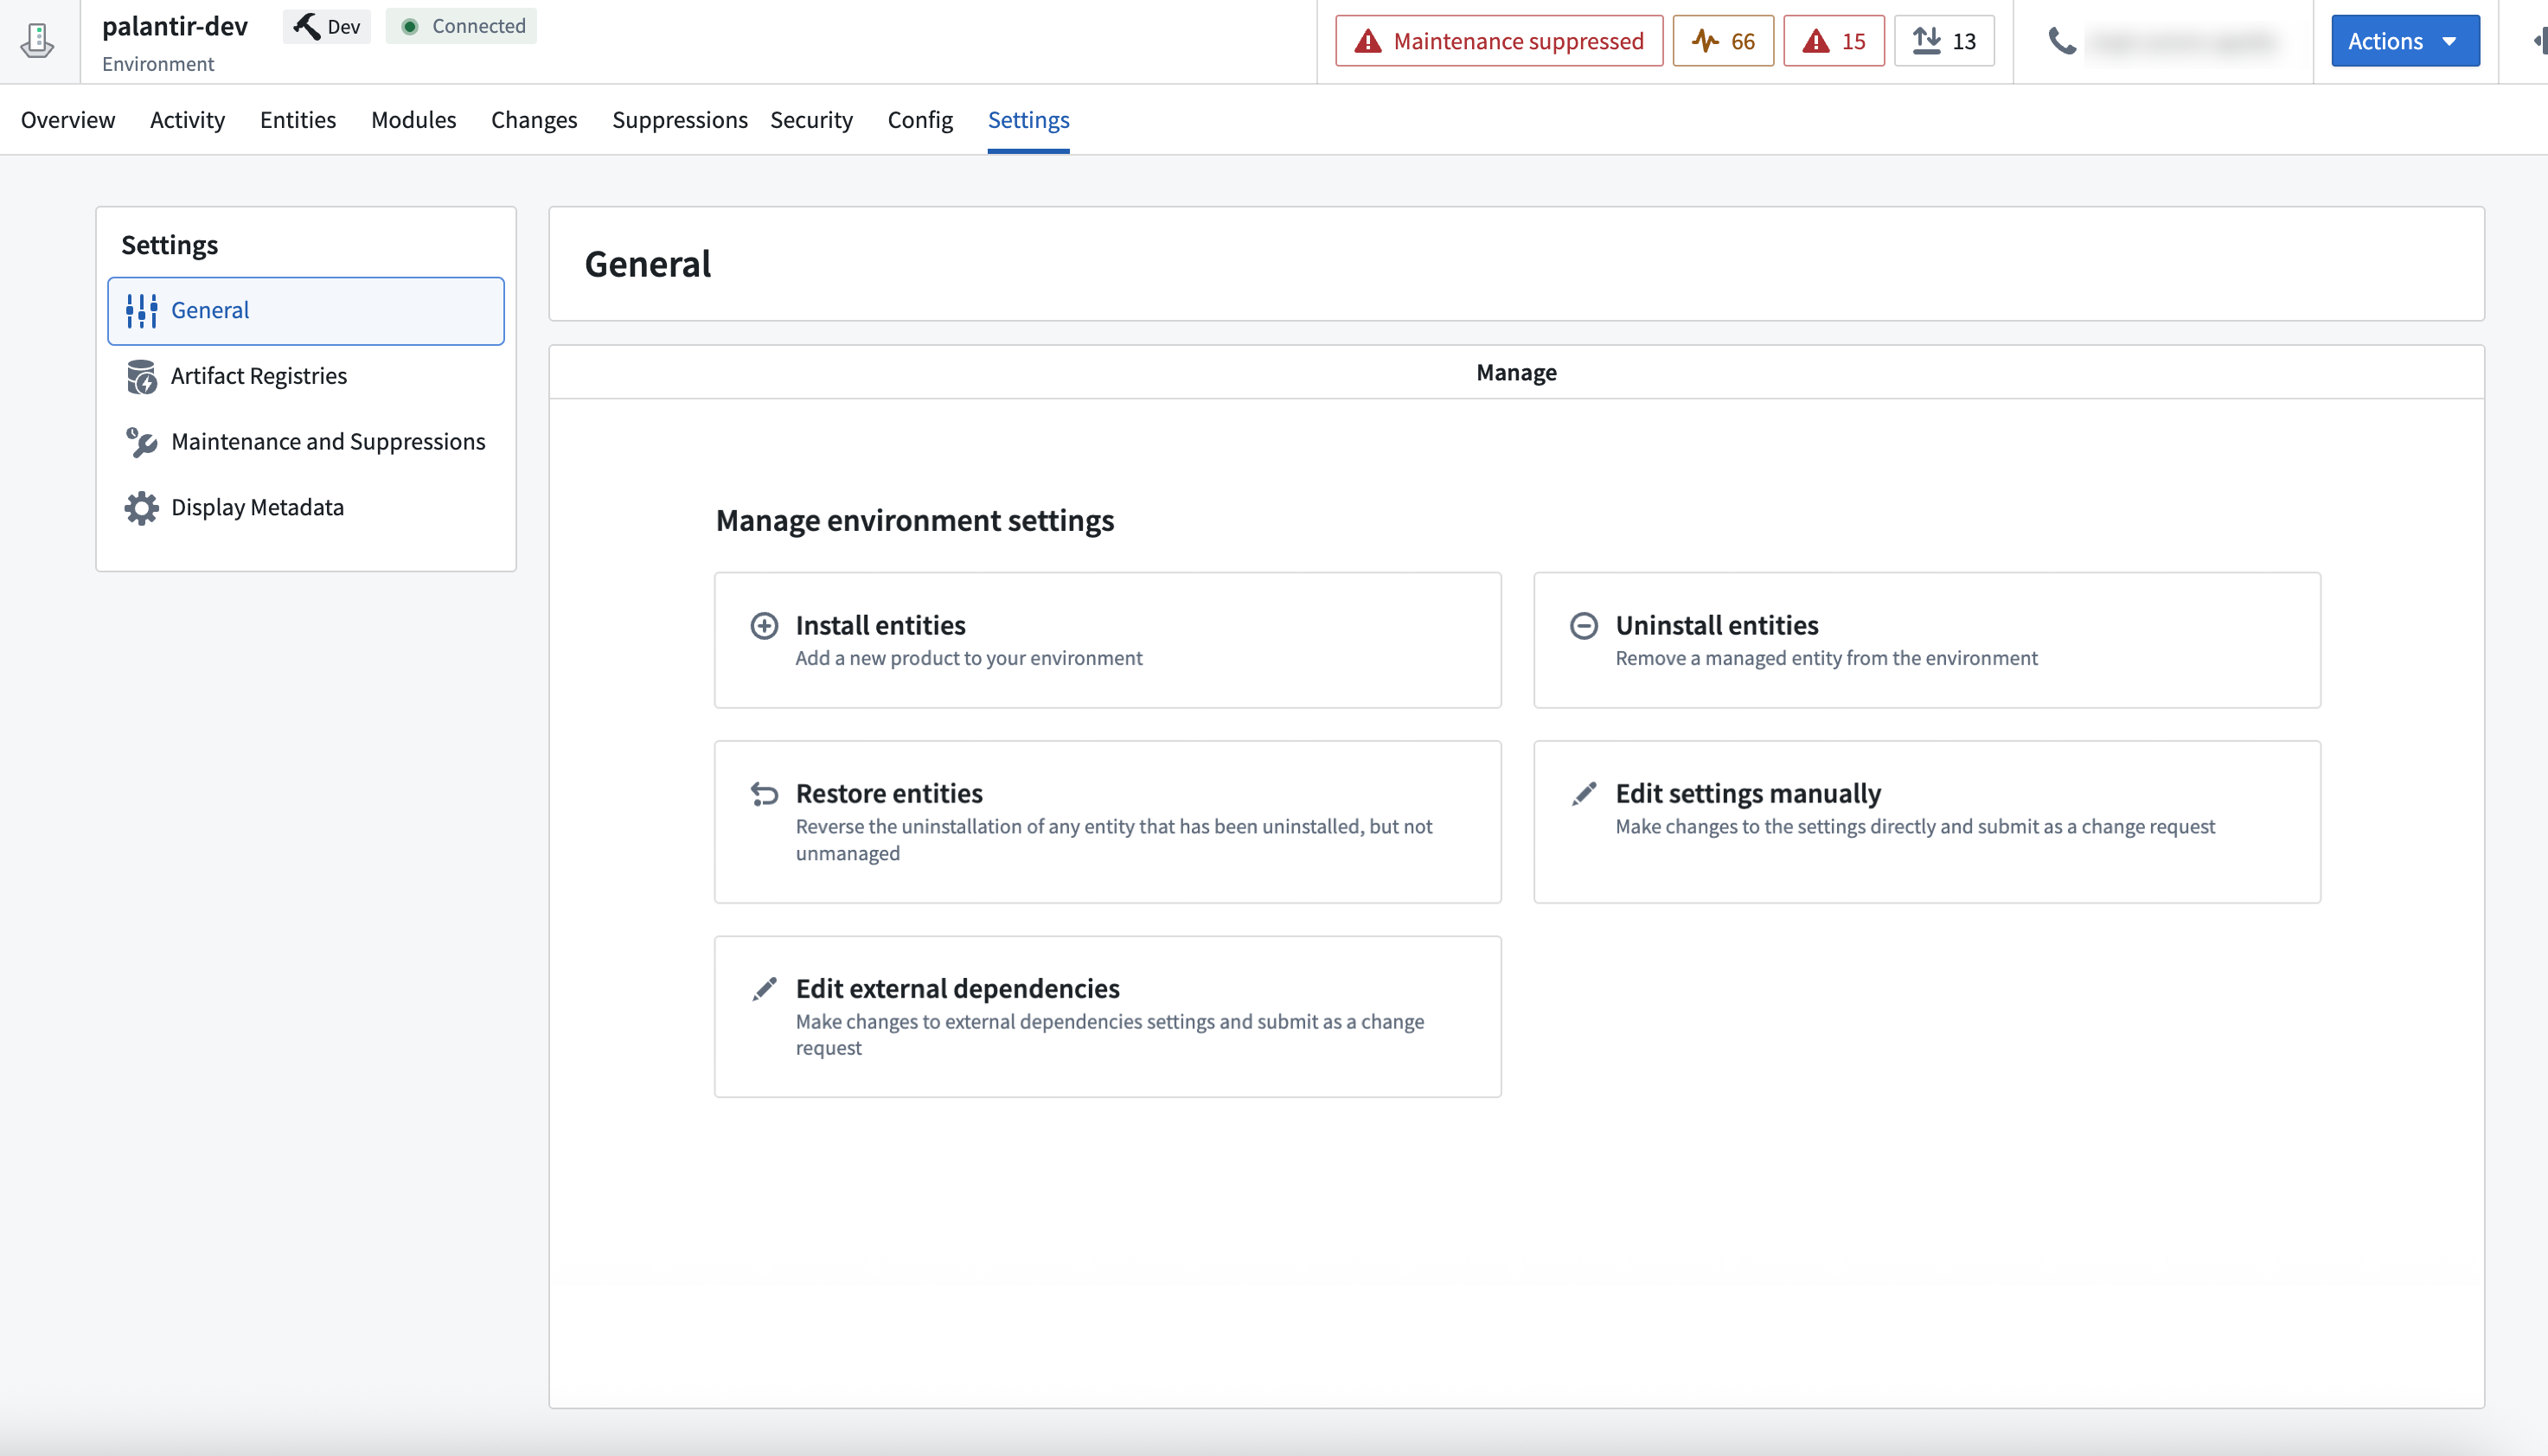Click the Connected status indicator
The image size is (2548, 1456).
pyautogui.click(x=461, y=26)
